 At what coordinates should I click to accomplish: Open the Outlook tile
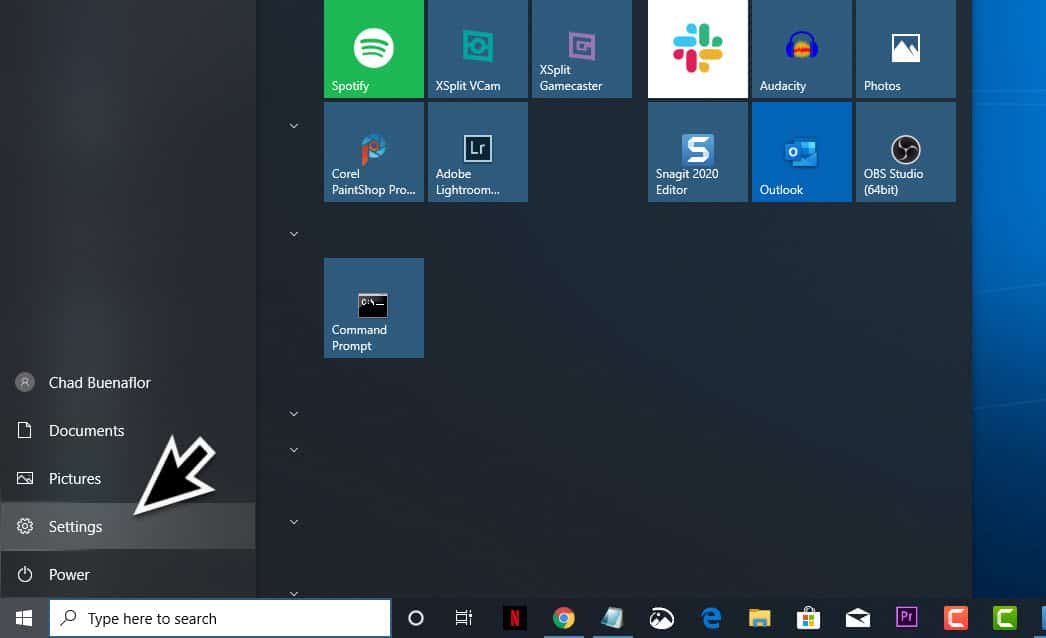[x=802, y=152]
